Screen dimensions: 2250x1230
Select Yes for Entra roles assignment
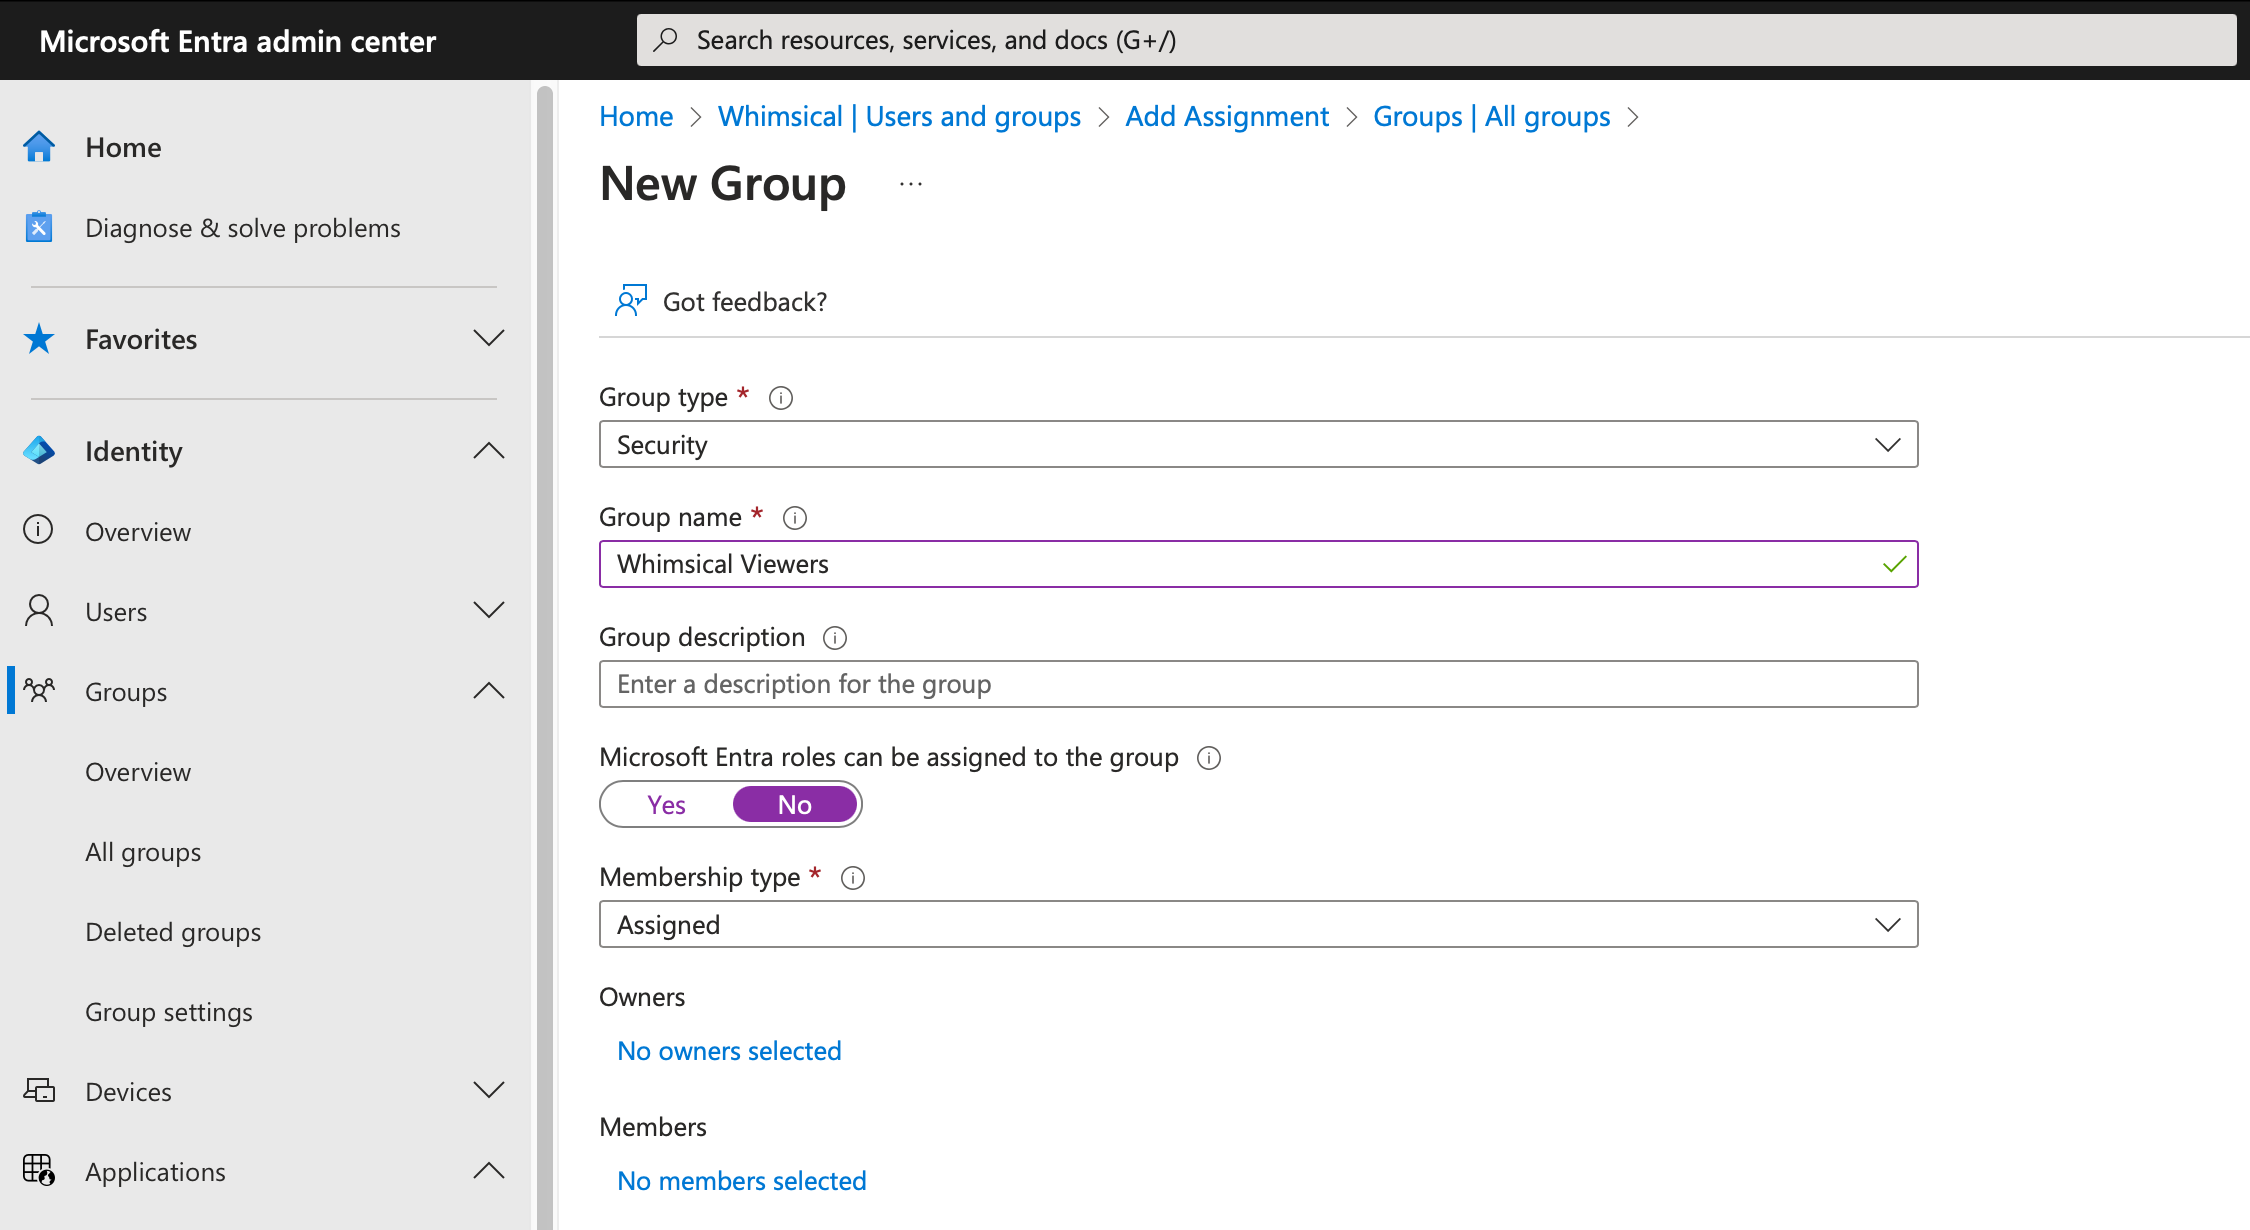[666, 805]
